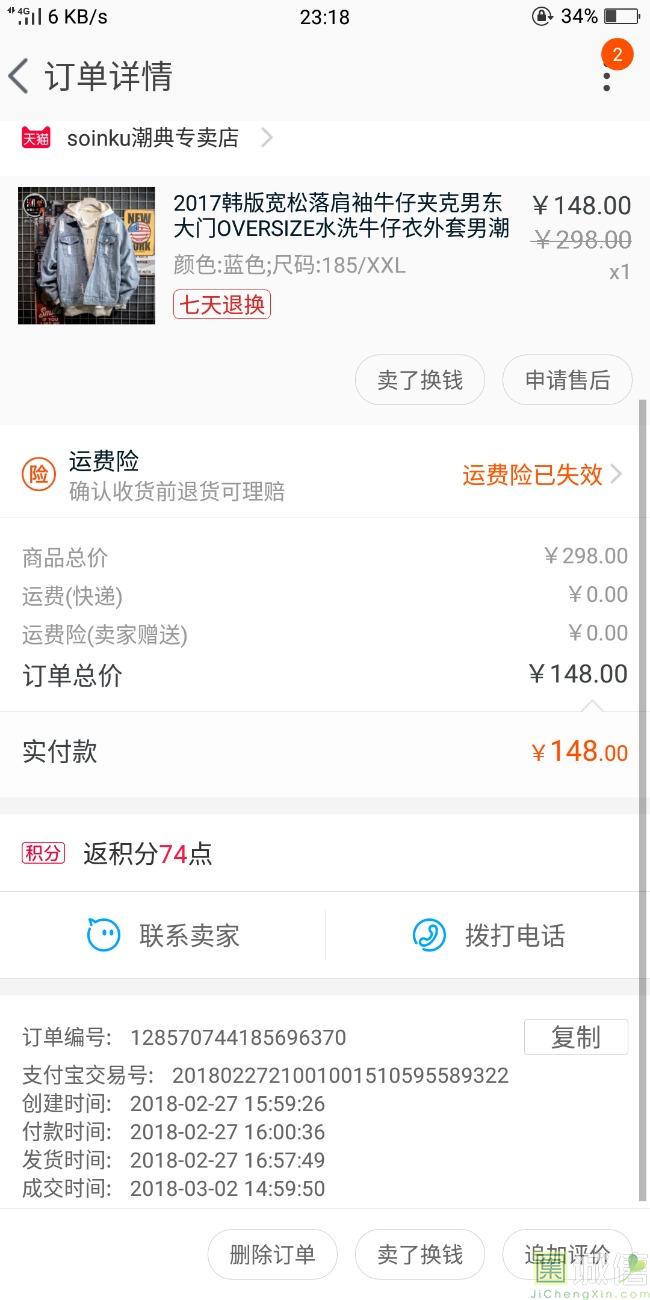Click the page scrollbar on right edge

pyautogui.click(x=643, y=800)
